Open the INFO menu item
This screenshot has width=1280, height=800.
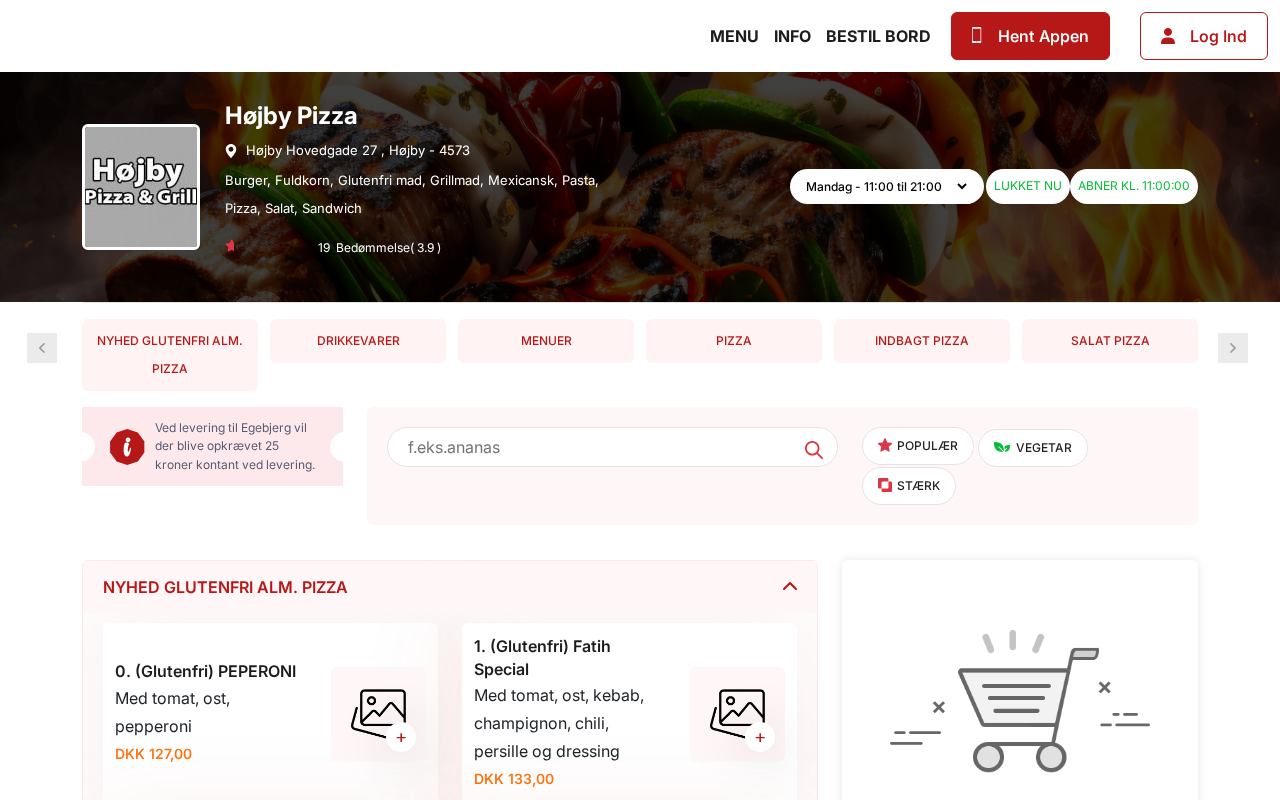(792, 36)
